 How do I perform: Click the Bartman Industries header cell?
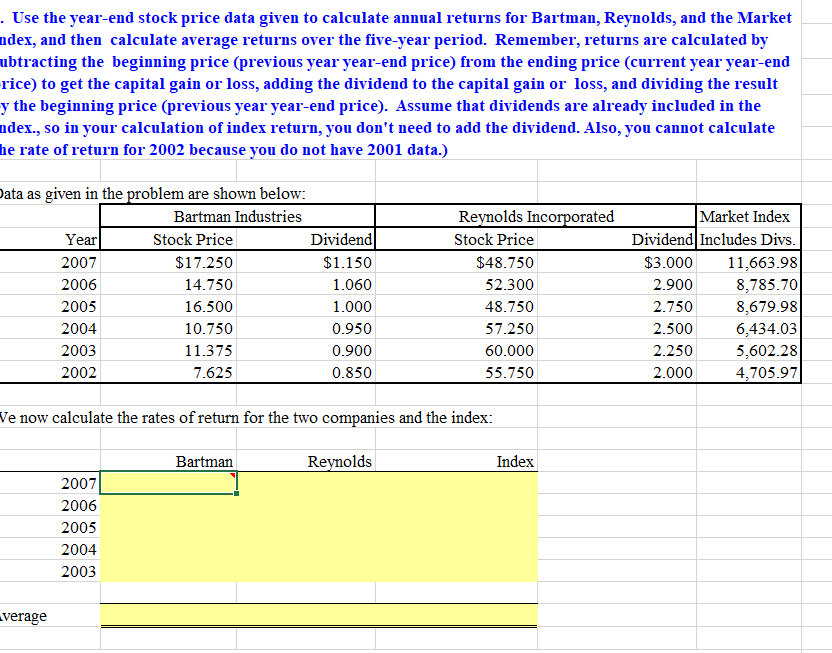point(237,217)
